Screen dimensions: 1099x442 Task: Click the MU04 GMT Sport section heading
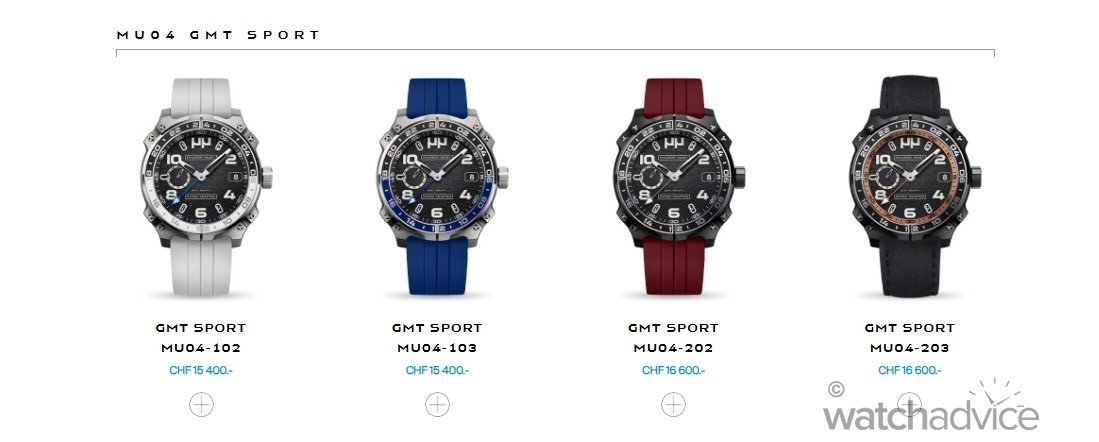[218, 34]
